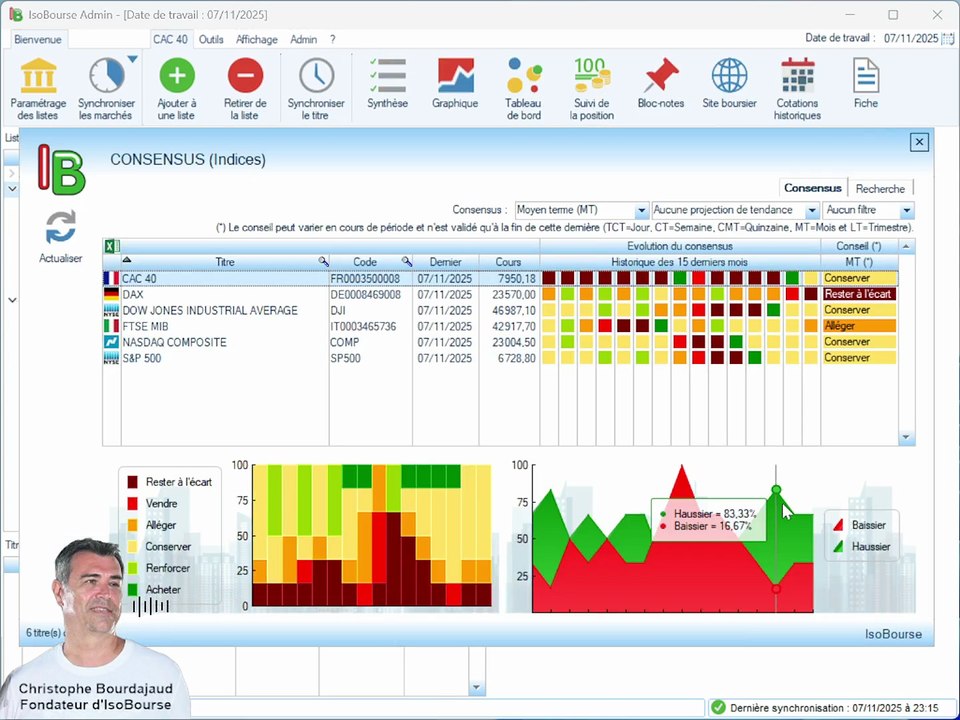Click the NYSE icon for S&P 500
Screen dimensions: 960x720
point(111,358)
